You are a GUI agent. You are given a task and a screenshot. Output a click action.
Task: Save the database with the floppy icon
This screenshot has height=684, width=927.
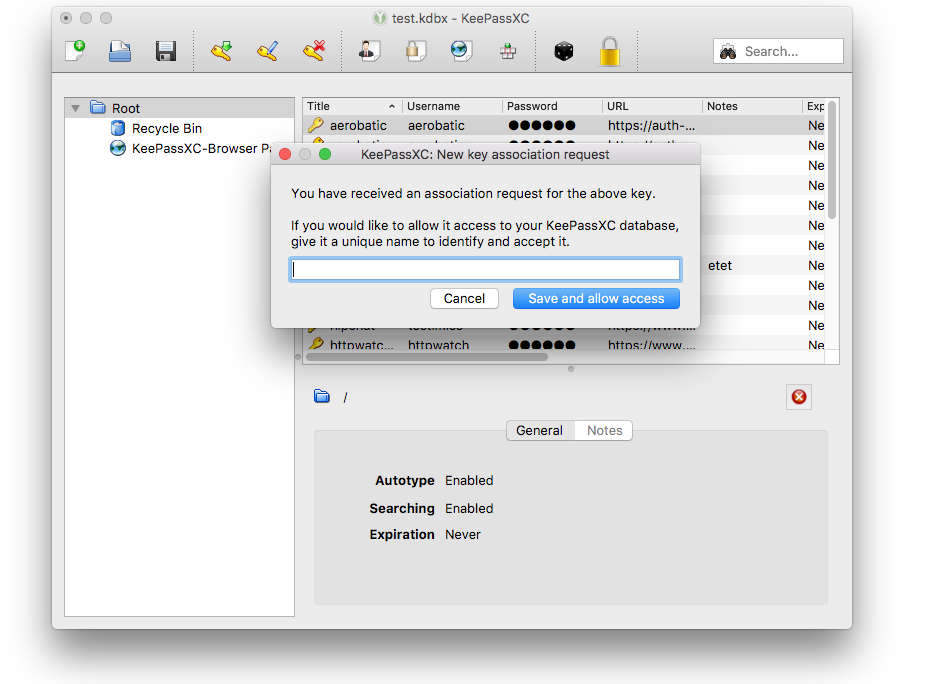[166, 51]
